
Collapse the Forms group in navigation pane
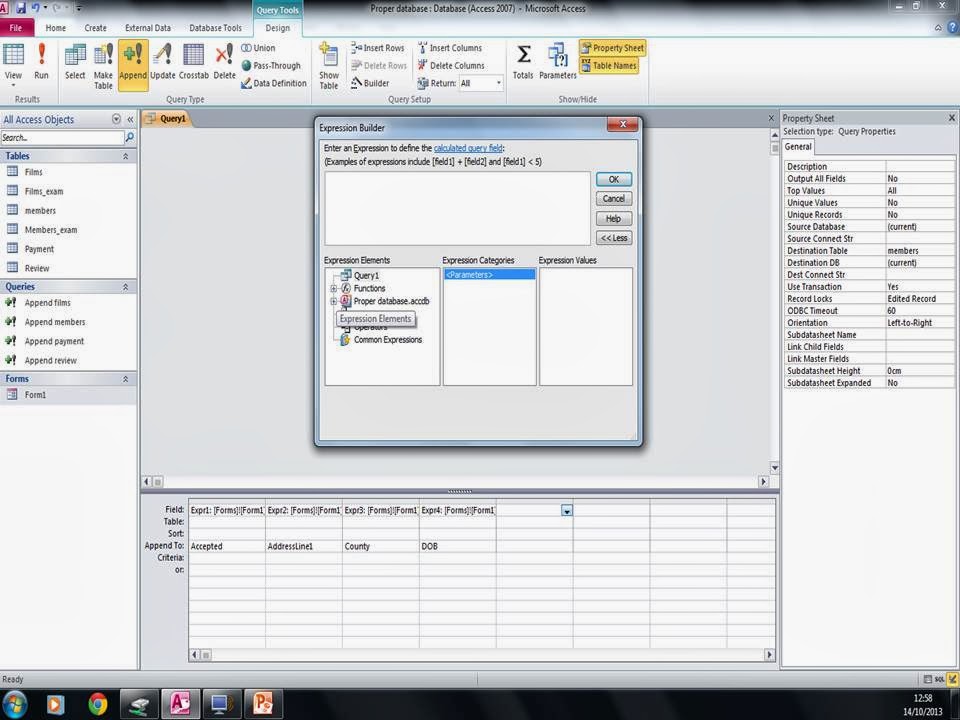126,379
